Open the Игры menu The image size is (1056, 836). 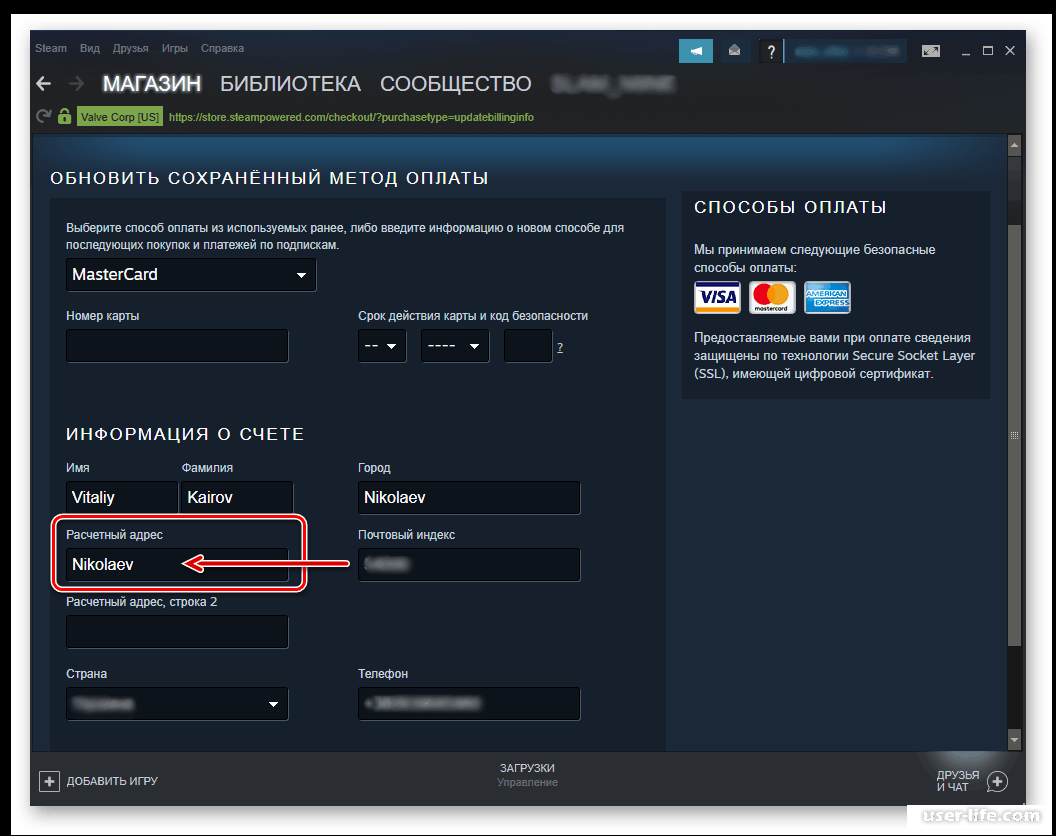pos(174,49)
